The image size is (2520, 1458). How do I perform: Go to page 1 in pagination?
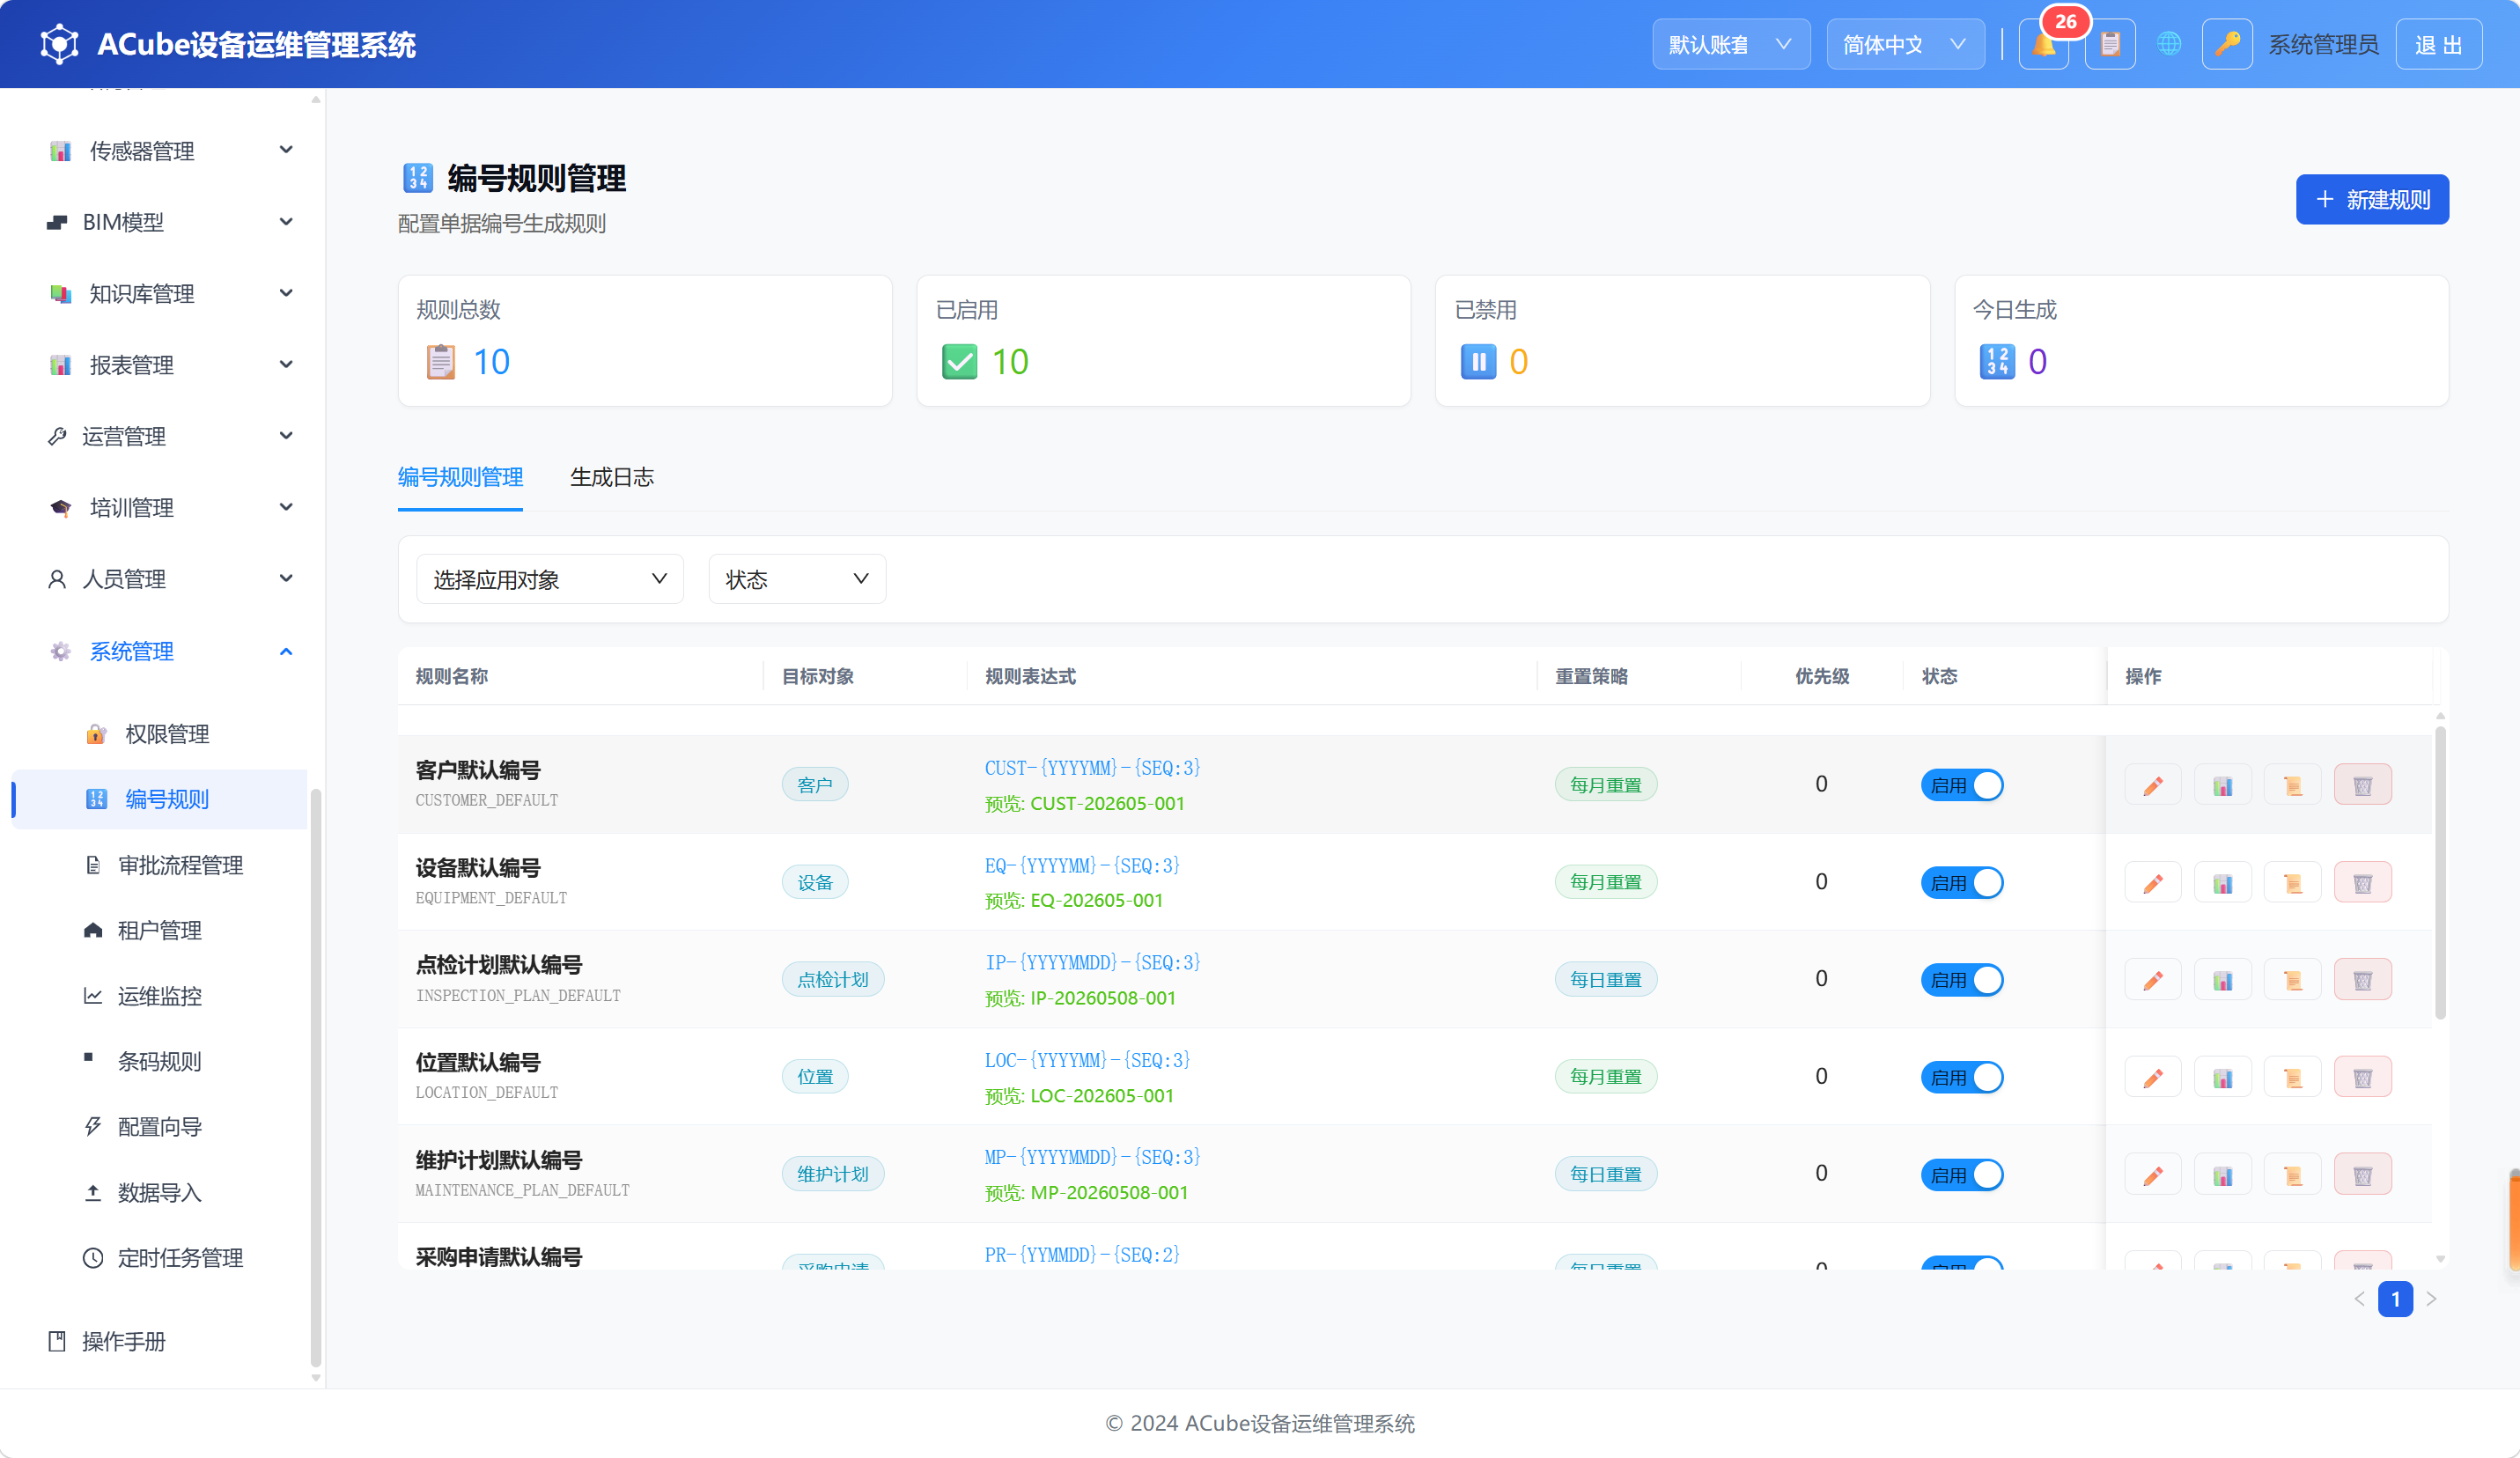[x=2395, y=1299]
